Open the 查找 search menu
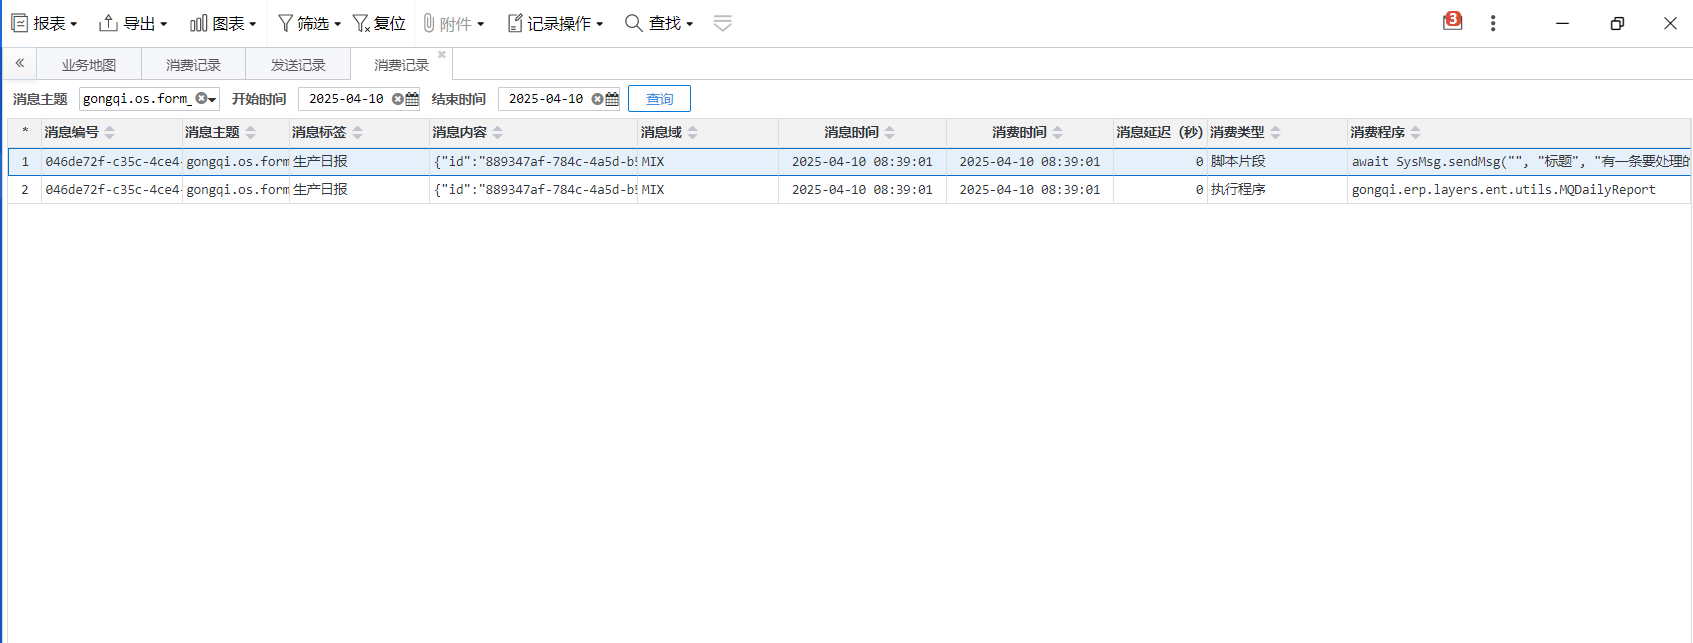 659,23
